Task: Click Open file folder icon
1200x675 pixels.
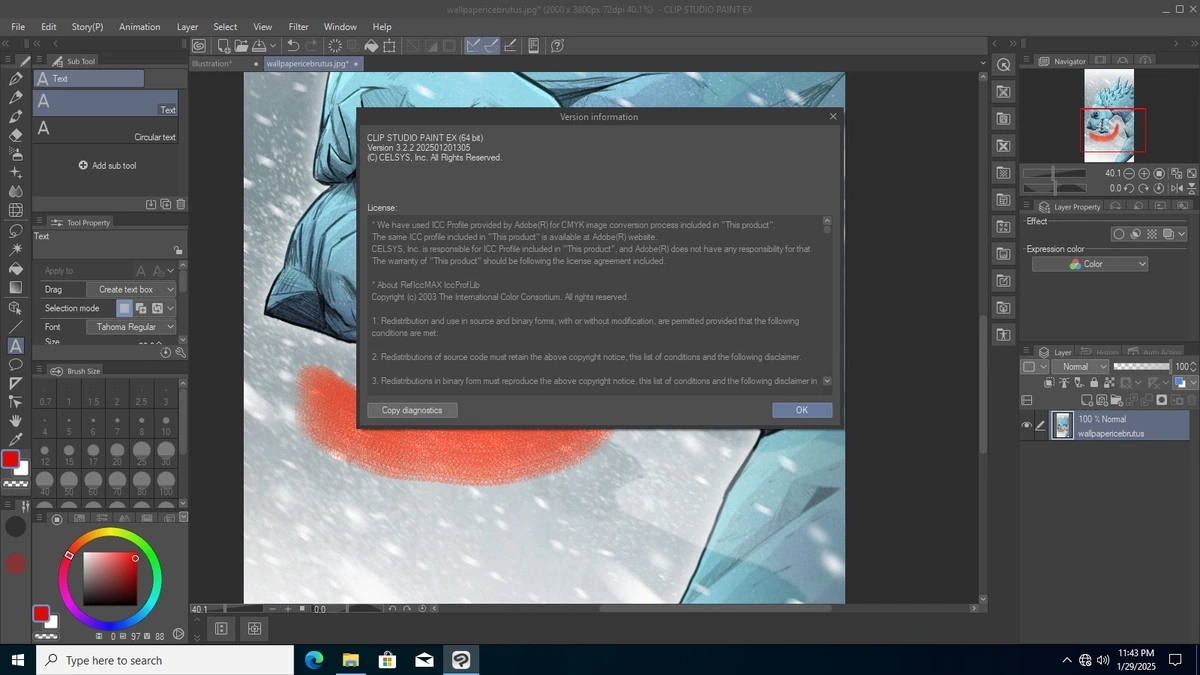Action: [241, 45]
